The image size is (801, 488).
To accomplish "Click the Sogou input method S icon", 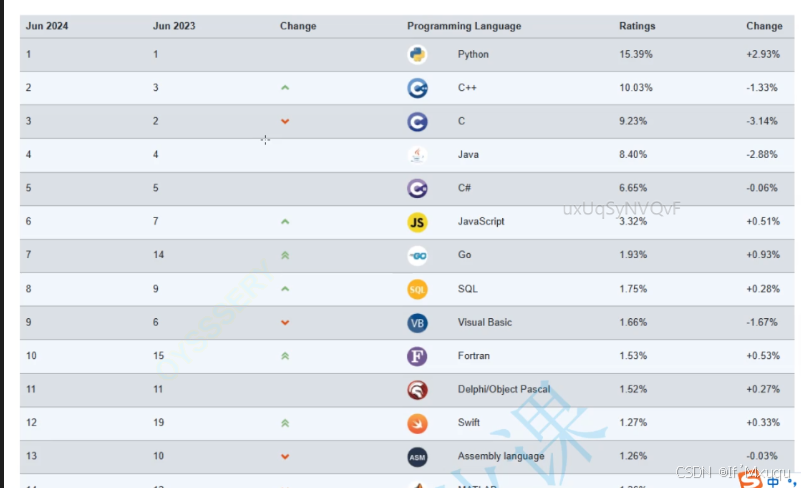I will 749,480.
